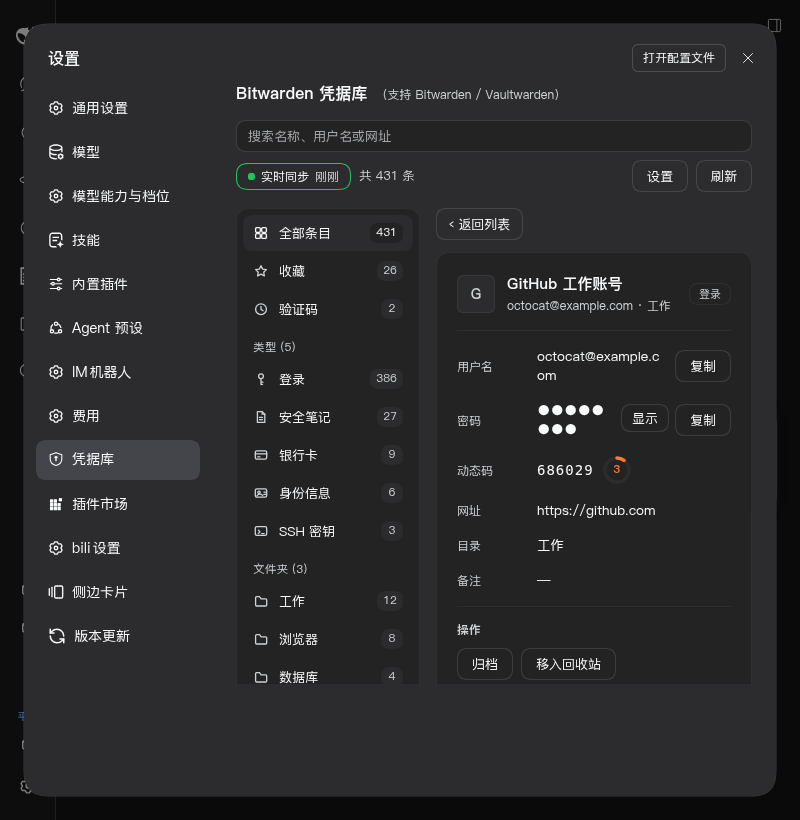The image size is (800, 820).
Task: Click the SSH 密钥 terminal icon
Action: (260, 531)
